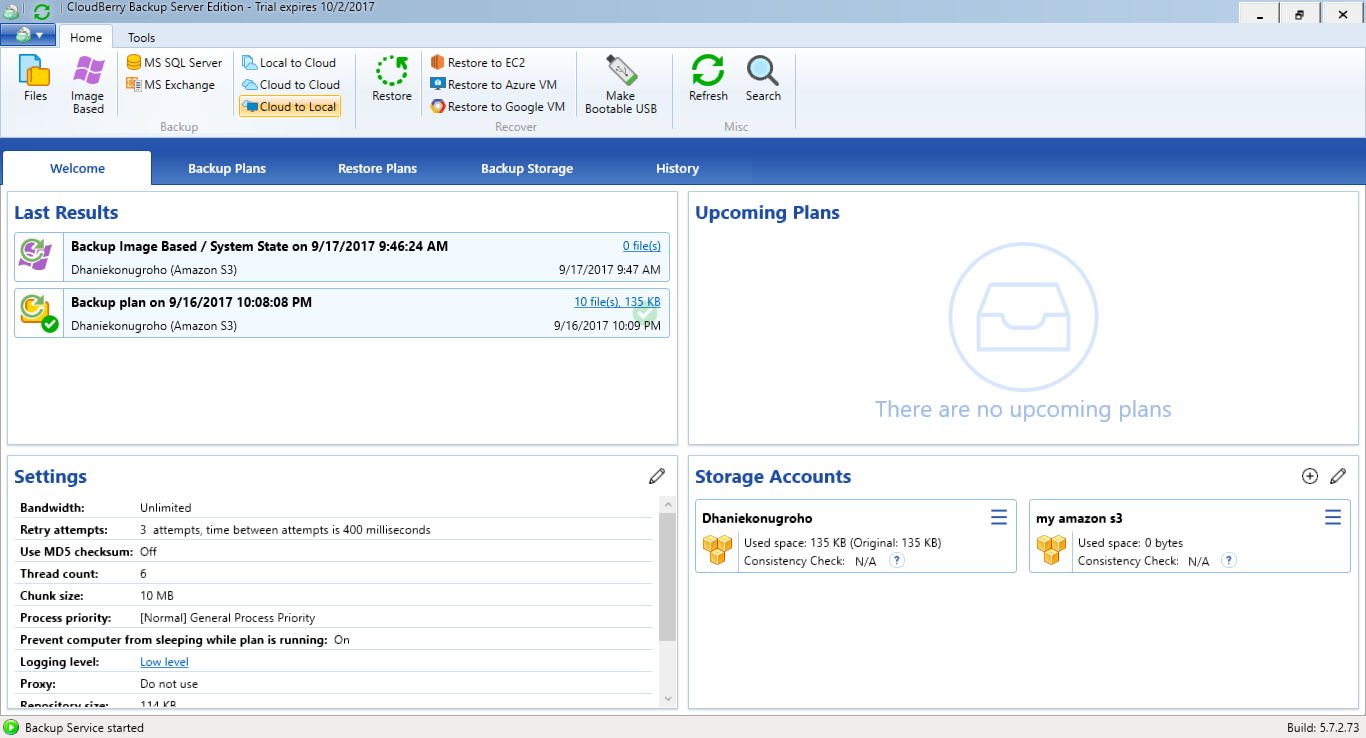Make a bootable USB drive
1366x738 pixels.
pos(621,84)
